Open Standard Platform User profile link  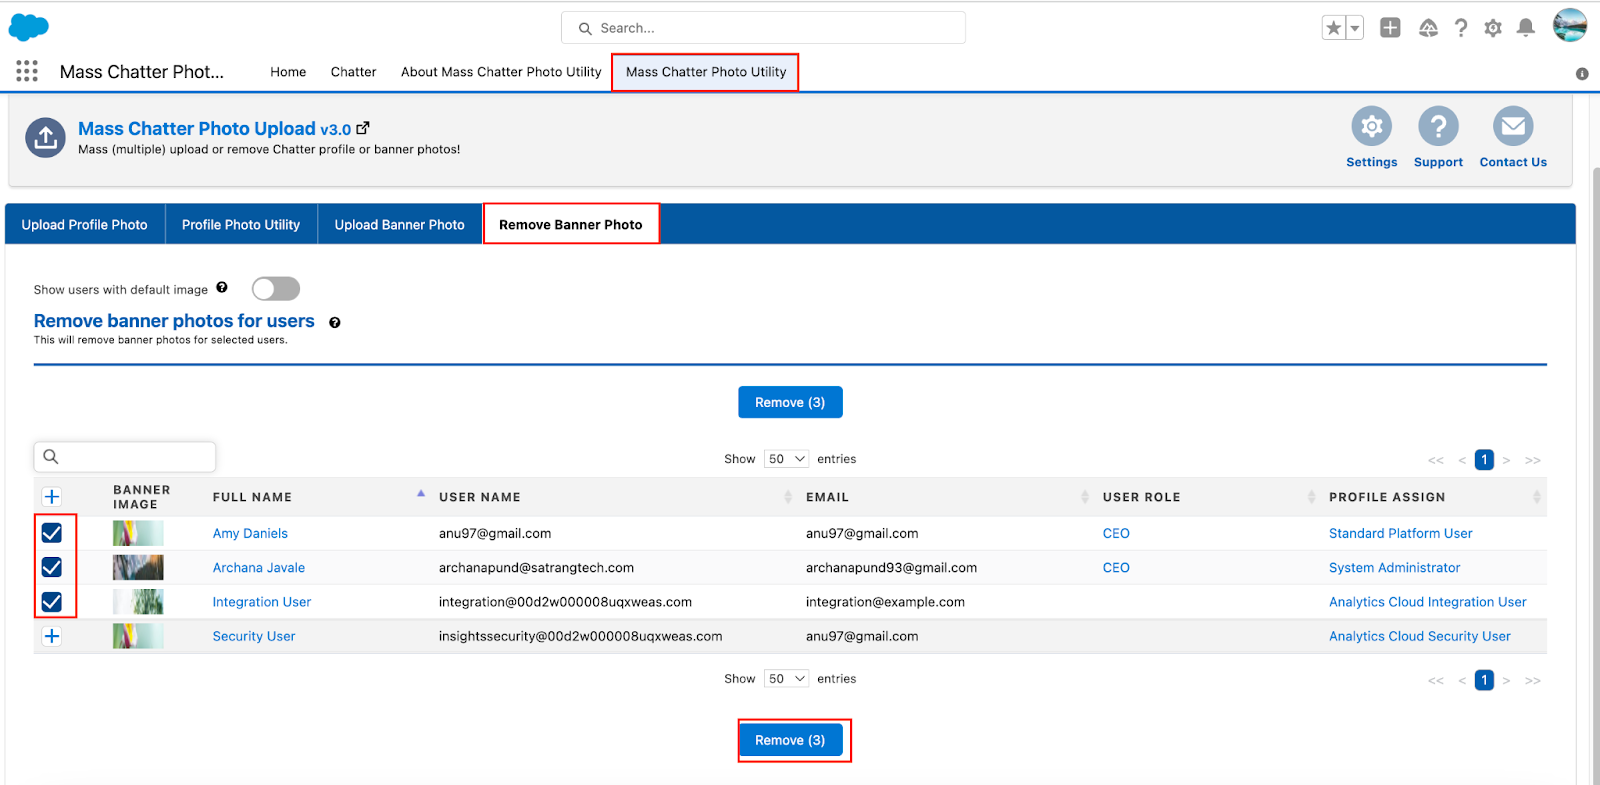coord(1400,533)
